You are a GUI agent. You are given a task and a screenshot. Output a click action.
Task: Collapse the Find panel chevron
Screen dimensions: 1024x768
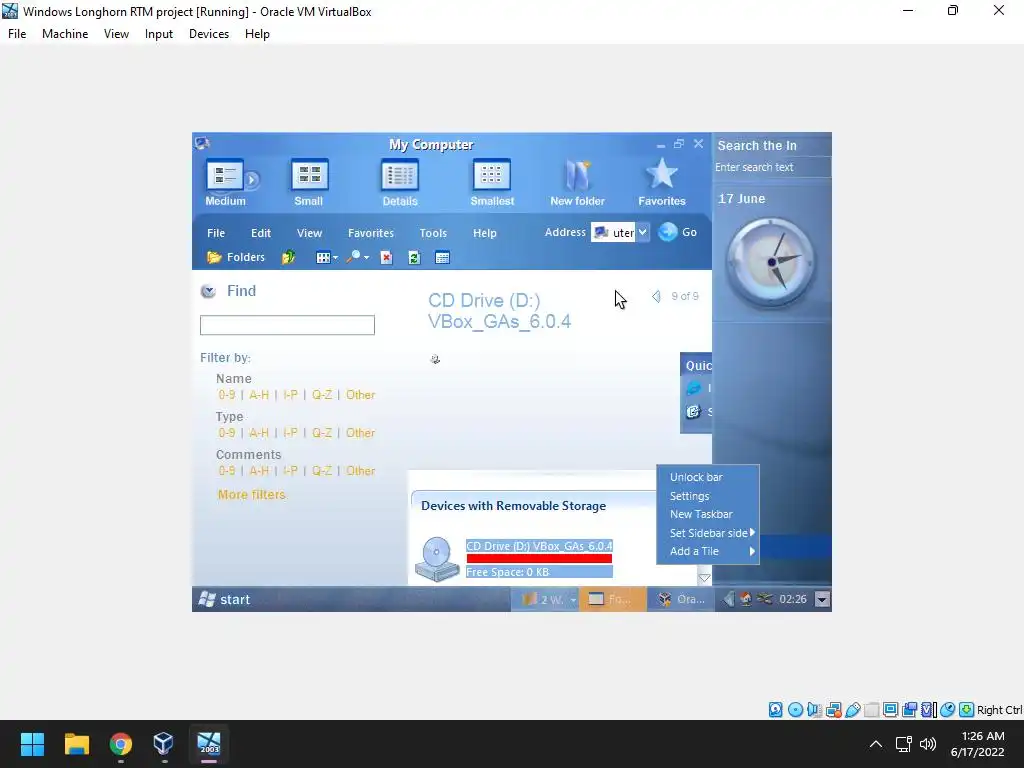click(208, 291)
